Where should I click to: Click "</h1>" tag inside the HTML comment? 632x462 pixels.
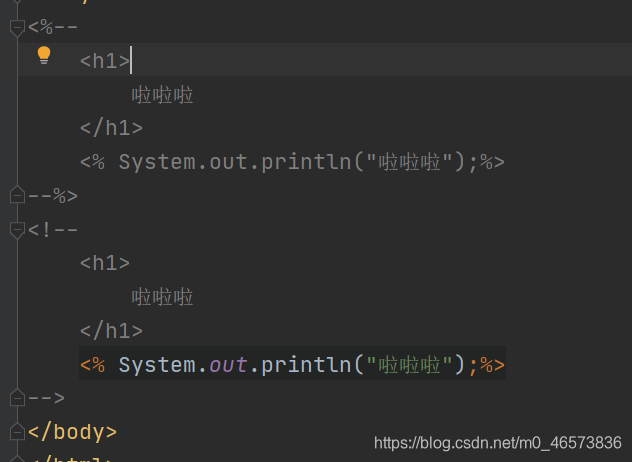(111, 331)
